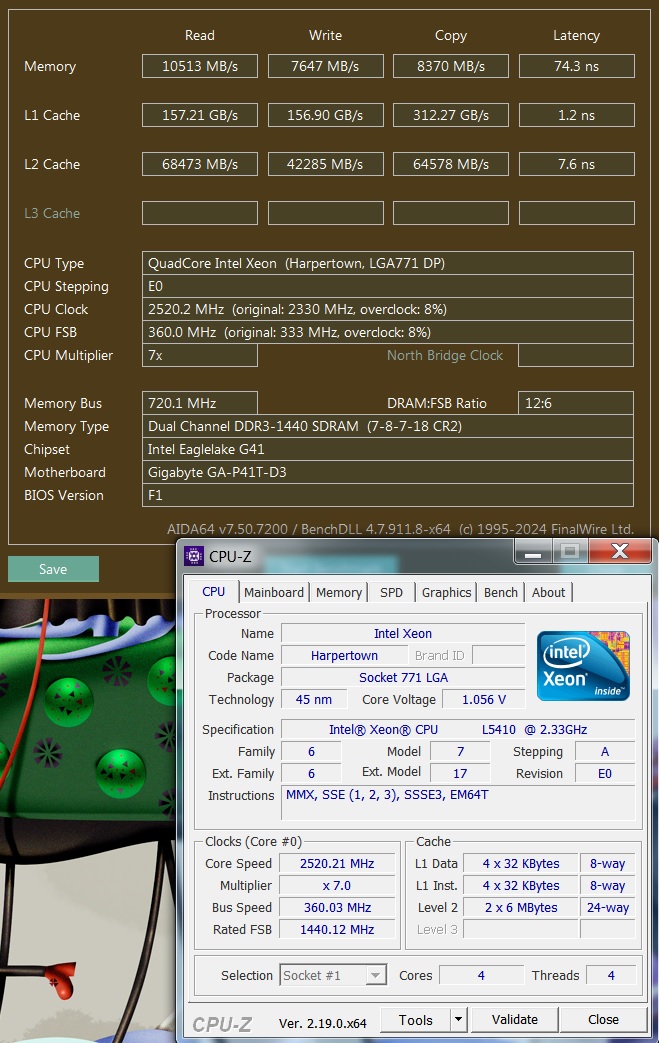
Task: Click Memory Bus value 720.1 MHz
Action: [x=199, y=403]
